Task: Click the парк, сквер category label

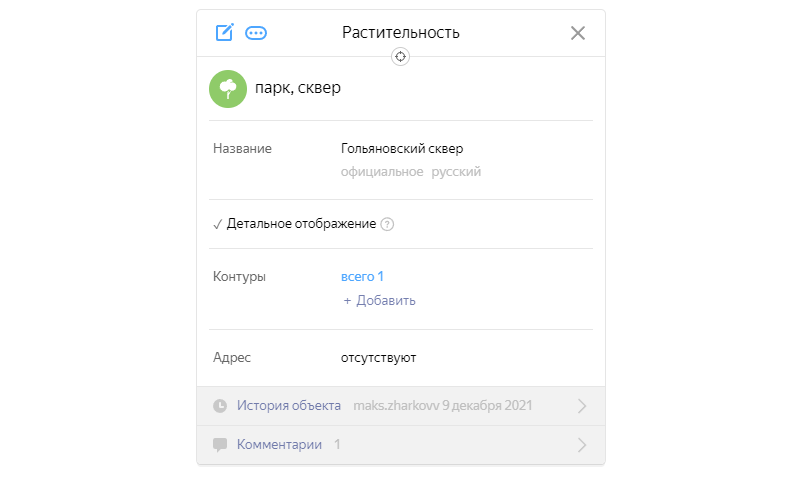Action: tap(298, 88)
